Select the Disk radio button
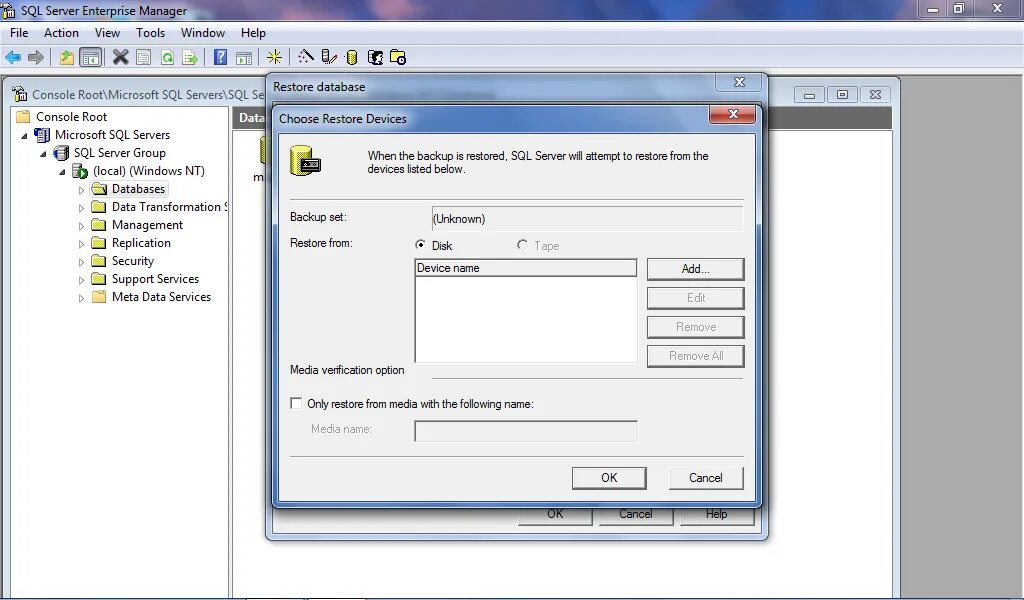 [x=421, y=245]
